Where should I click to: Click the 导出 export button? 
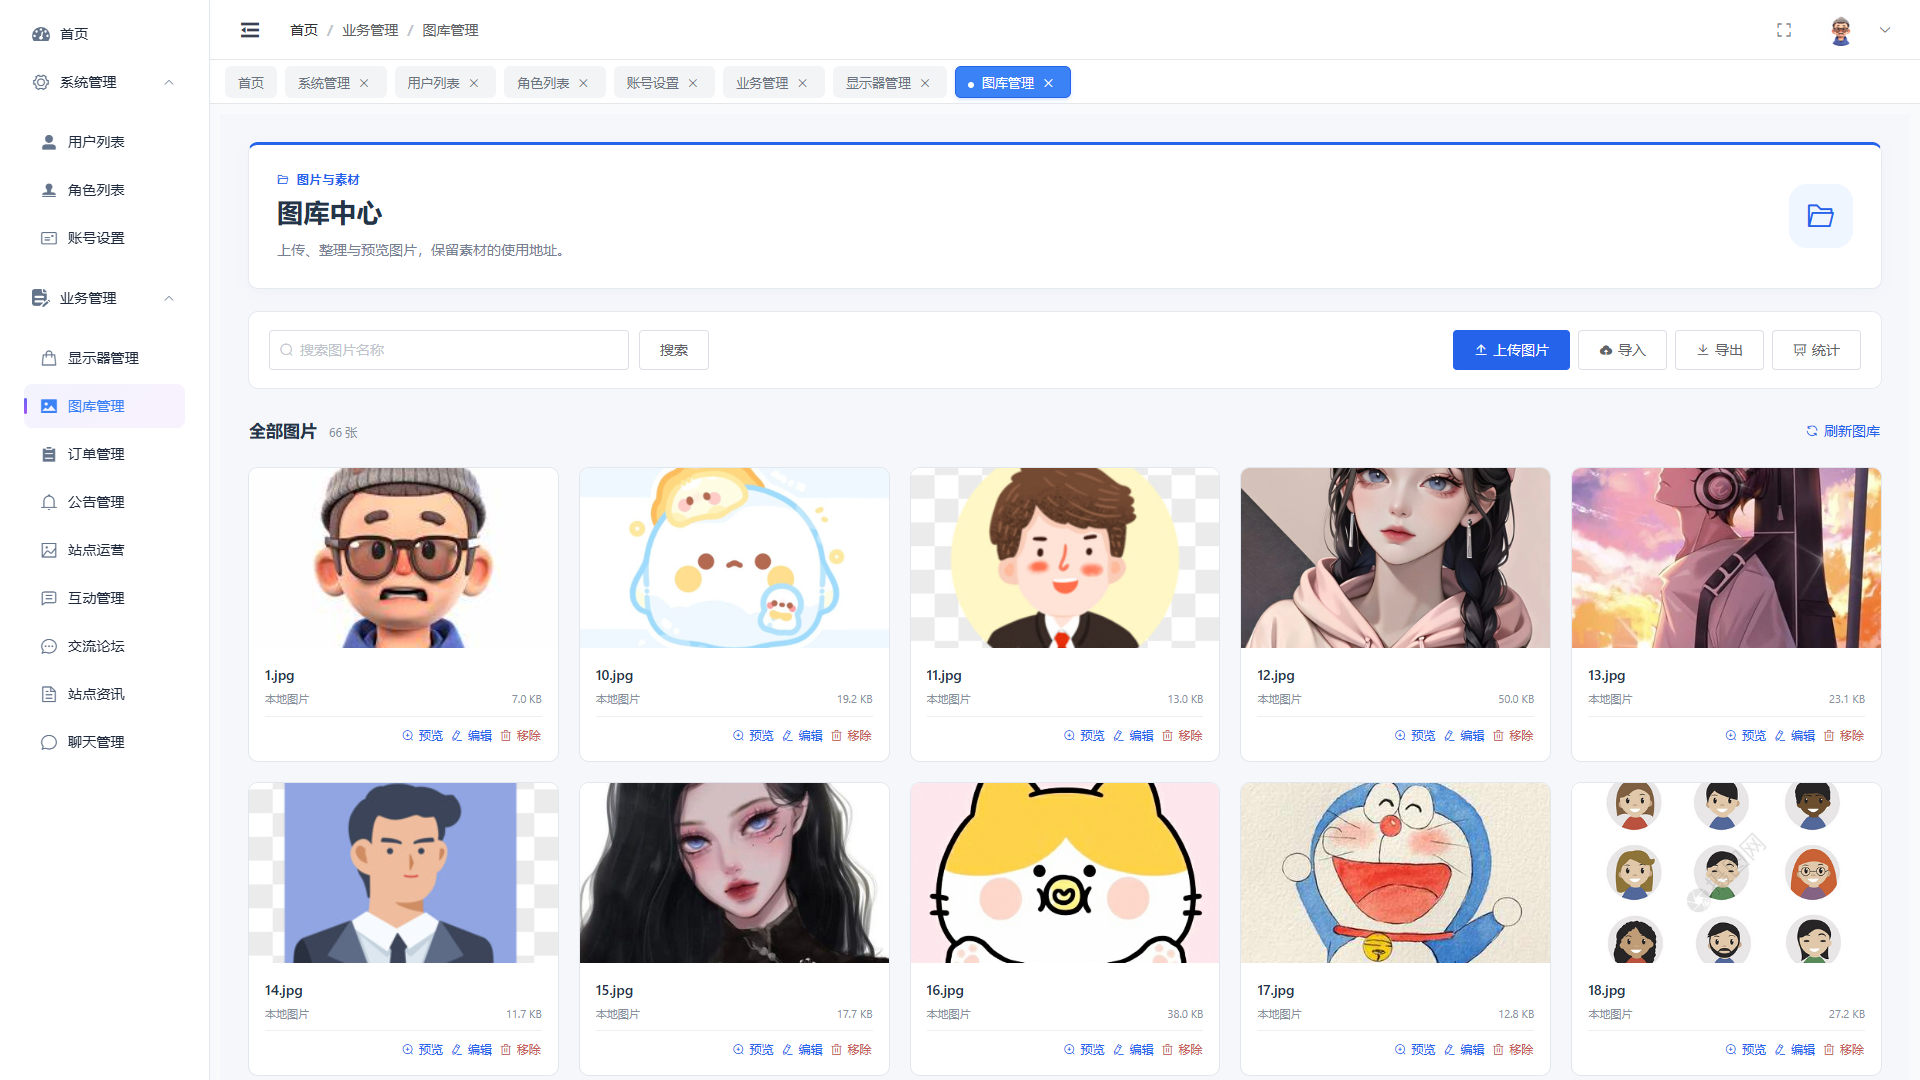(1719, 350)
